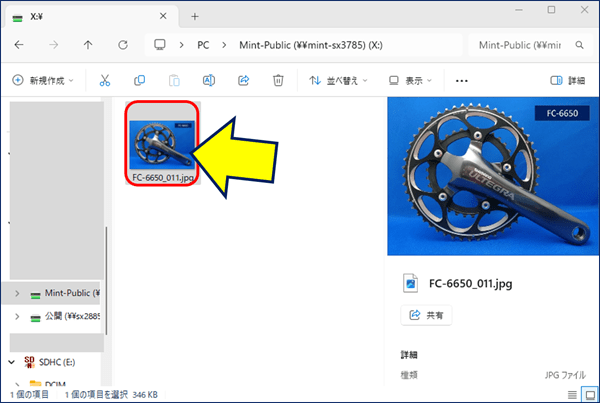Image resolution: width=600 pixels, height=403 pixels.
Task: Open the 表示 view menu
Action: [x=410, y=80]
